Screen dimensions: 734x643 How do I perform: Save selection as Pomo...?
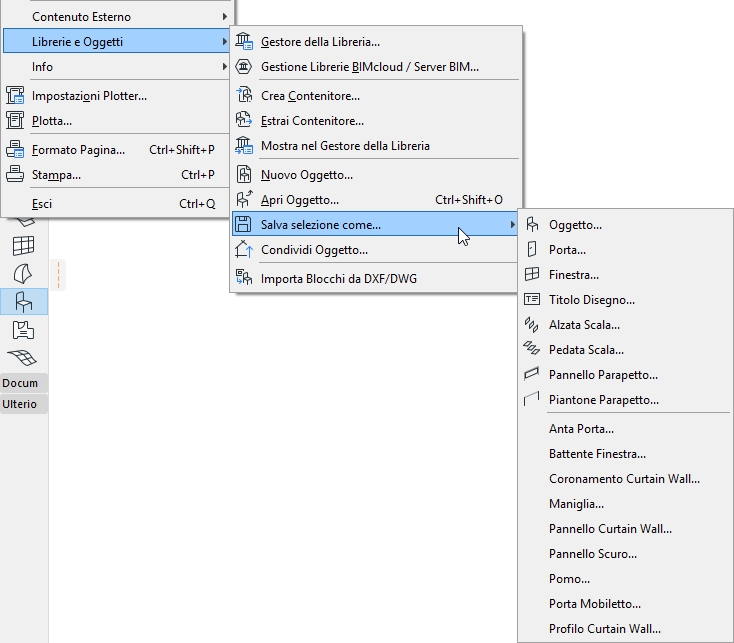(626, 578)
